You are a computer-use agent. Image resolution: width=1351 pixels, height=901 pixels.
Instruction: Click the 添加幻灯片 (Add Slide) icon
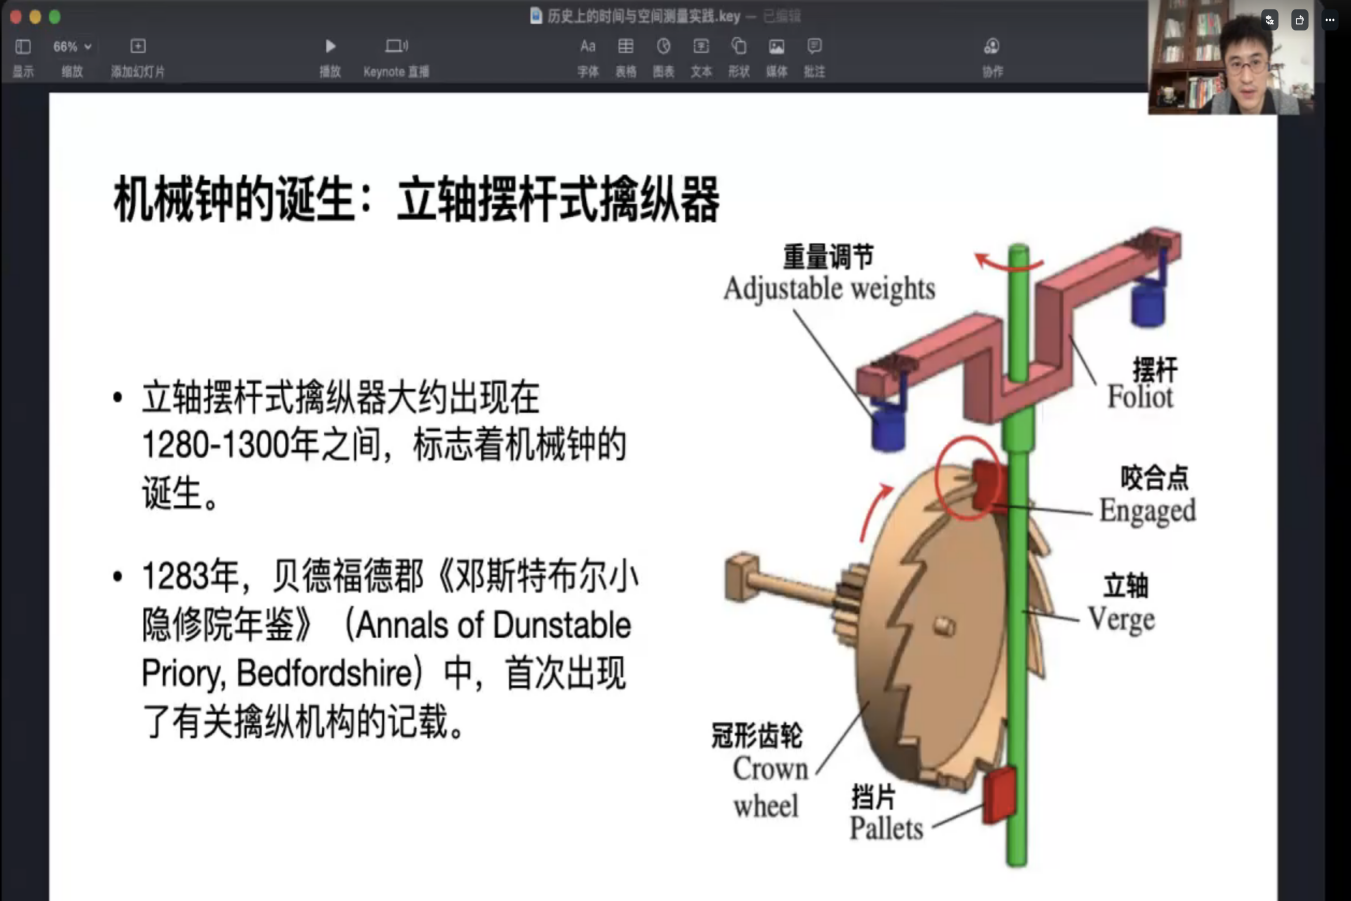pos(138,46)
